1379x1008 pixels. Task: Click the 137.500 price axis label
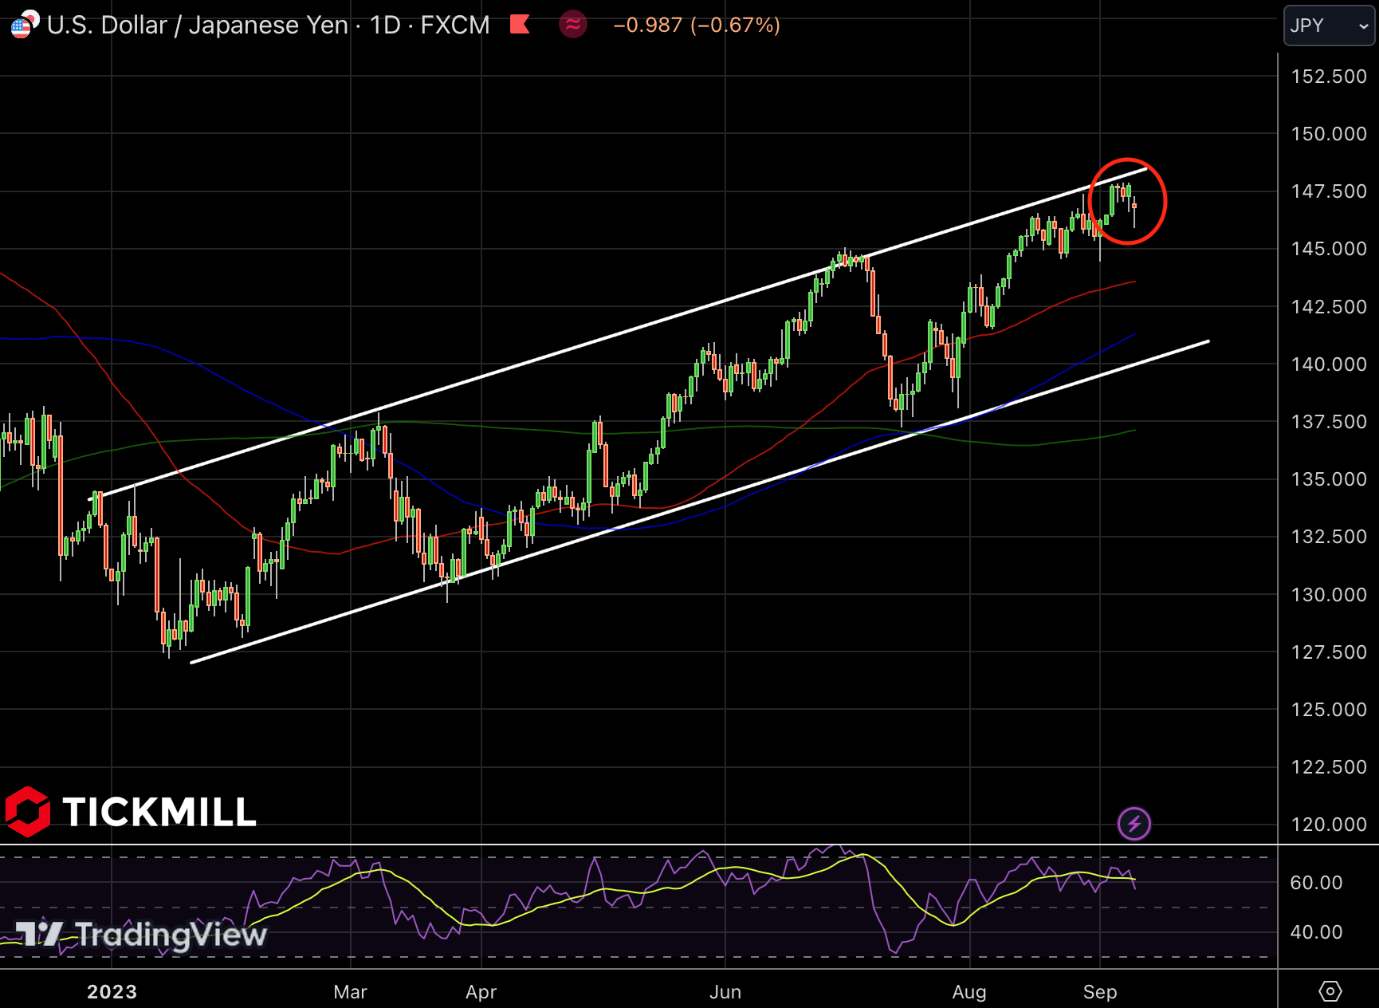(1329, 422)
